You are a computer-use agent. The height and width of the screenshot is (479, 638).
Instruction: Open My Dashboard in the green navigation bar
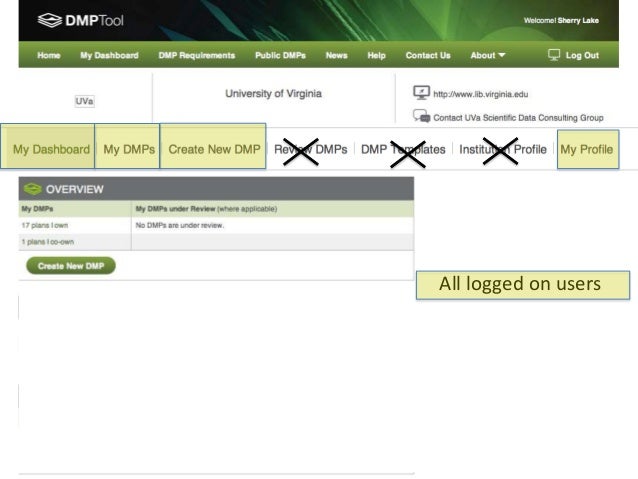109,55
